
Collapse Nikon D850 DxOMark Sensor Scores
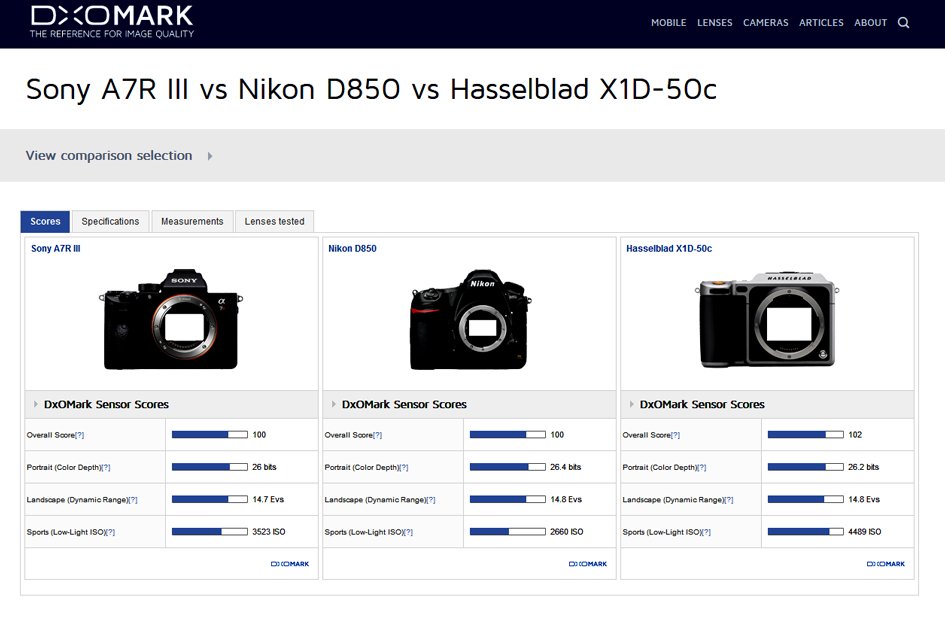point(334,405)
